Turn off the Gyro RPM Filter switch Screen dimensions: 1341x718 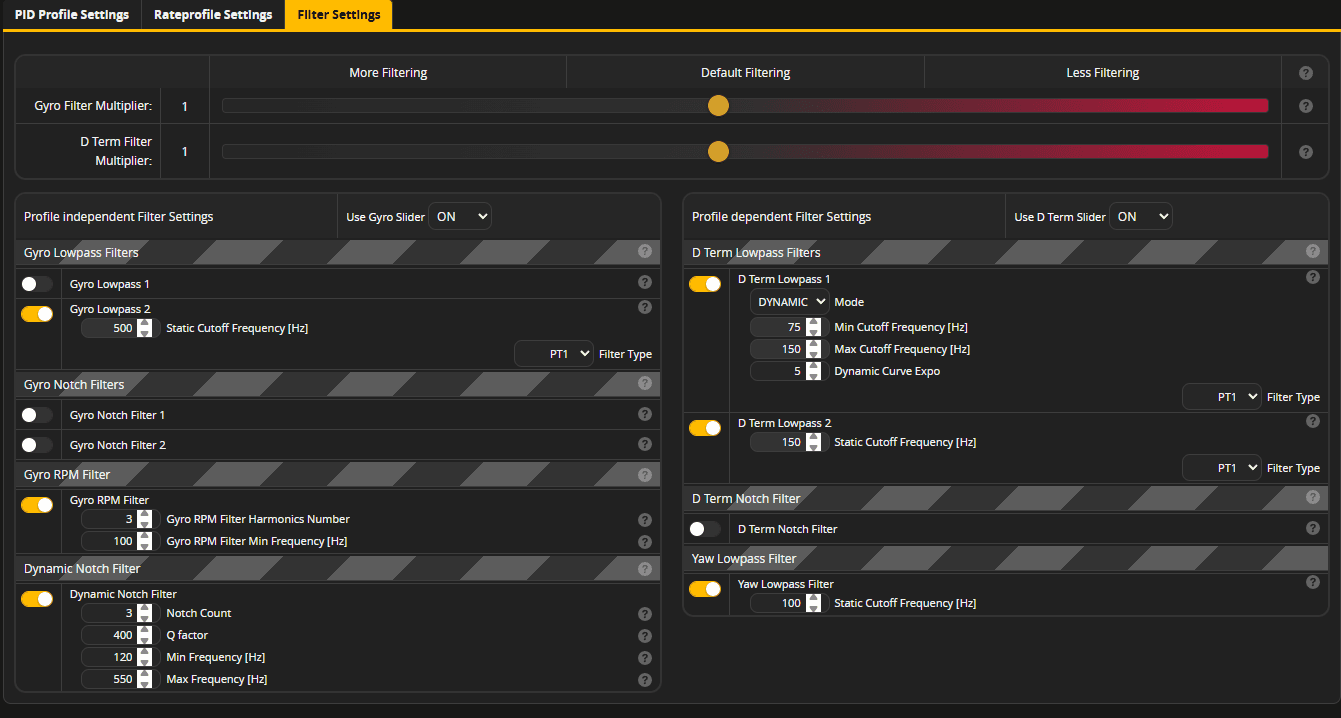tap(37, 505)
